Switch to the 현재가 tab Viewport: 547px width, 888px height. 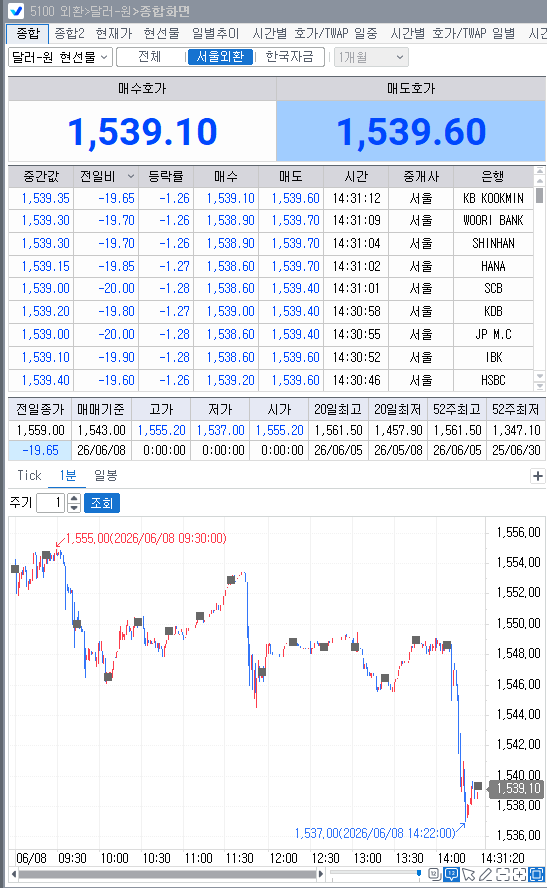point(114,33)
